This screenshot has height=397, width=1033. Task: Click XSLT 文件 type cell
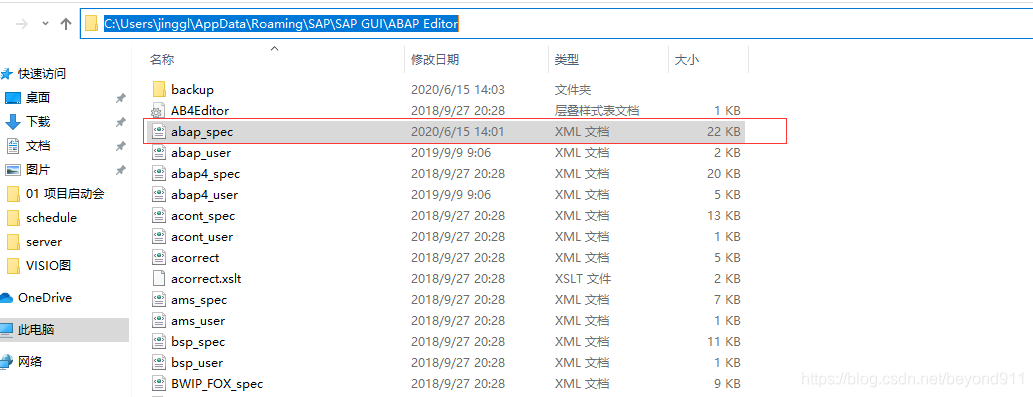tap(583, 278)
